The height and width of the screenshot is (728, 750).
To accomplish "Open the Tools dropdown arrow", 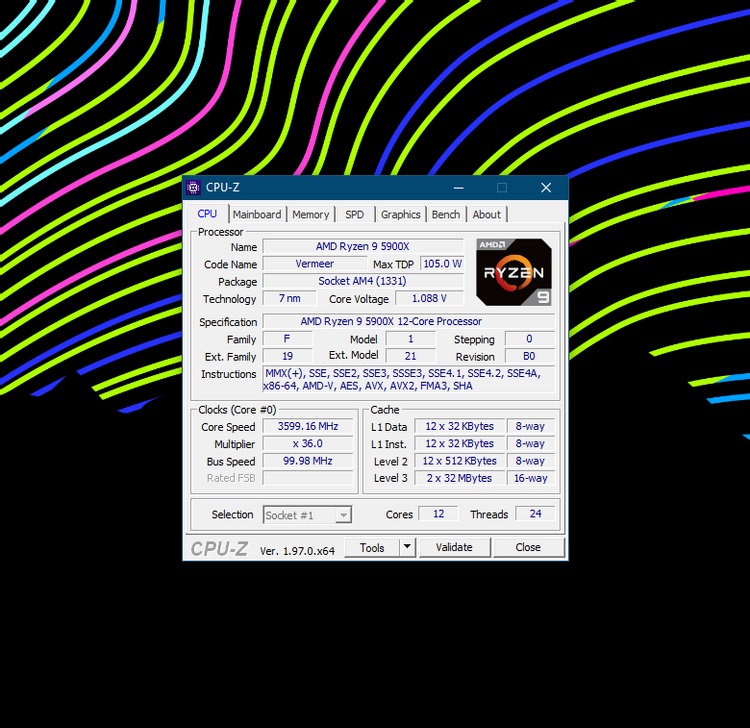I will point(407,547).
